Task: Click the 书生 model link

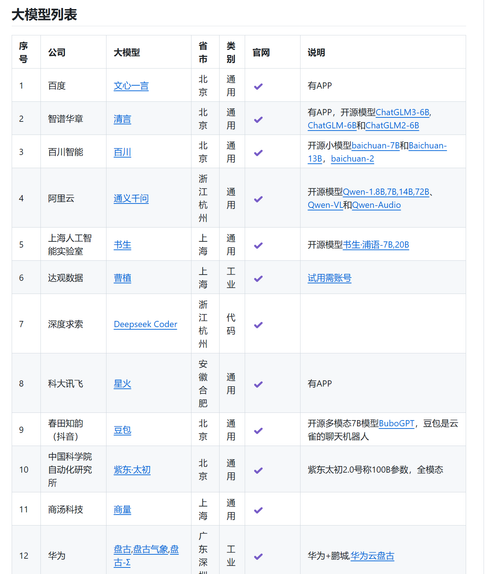Action: coord(122,245)
